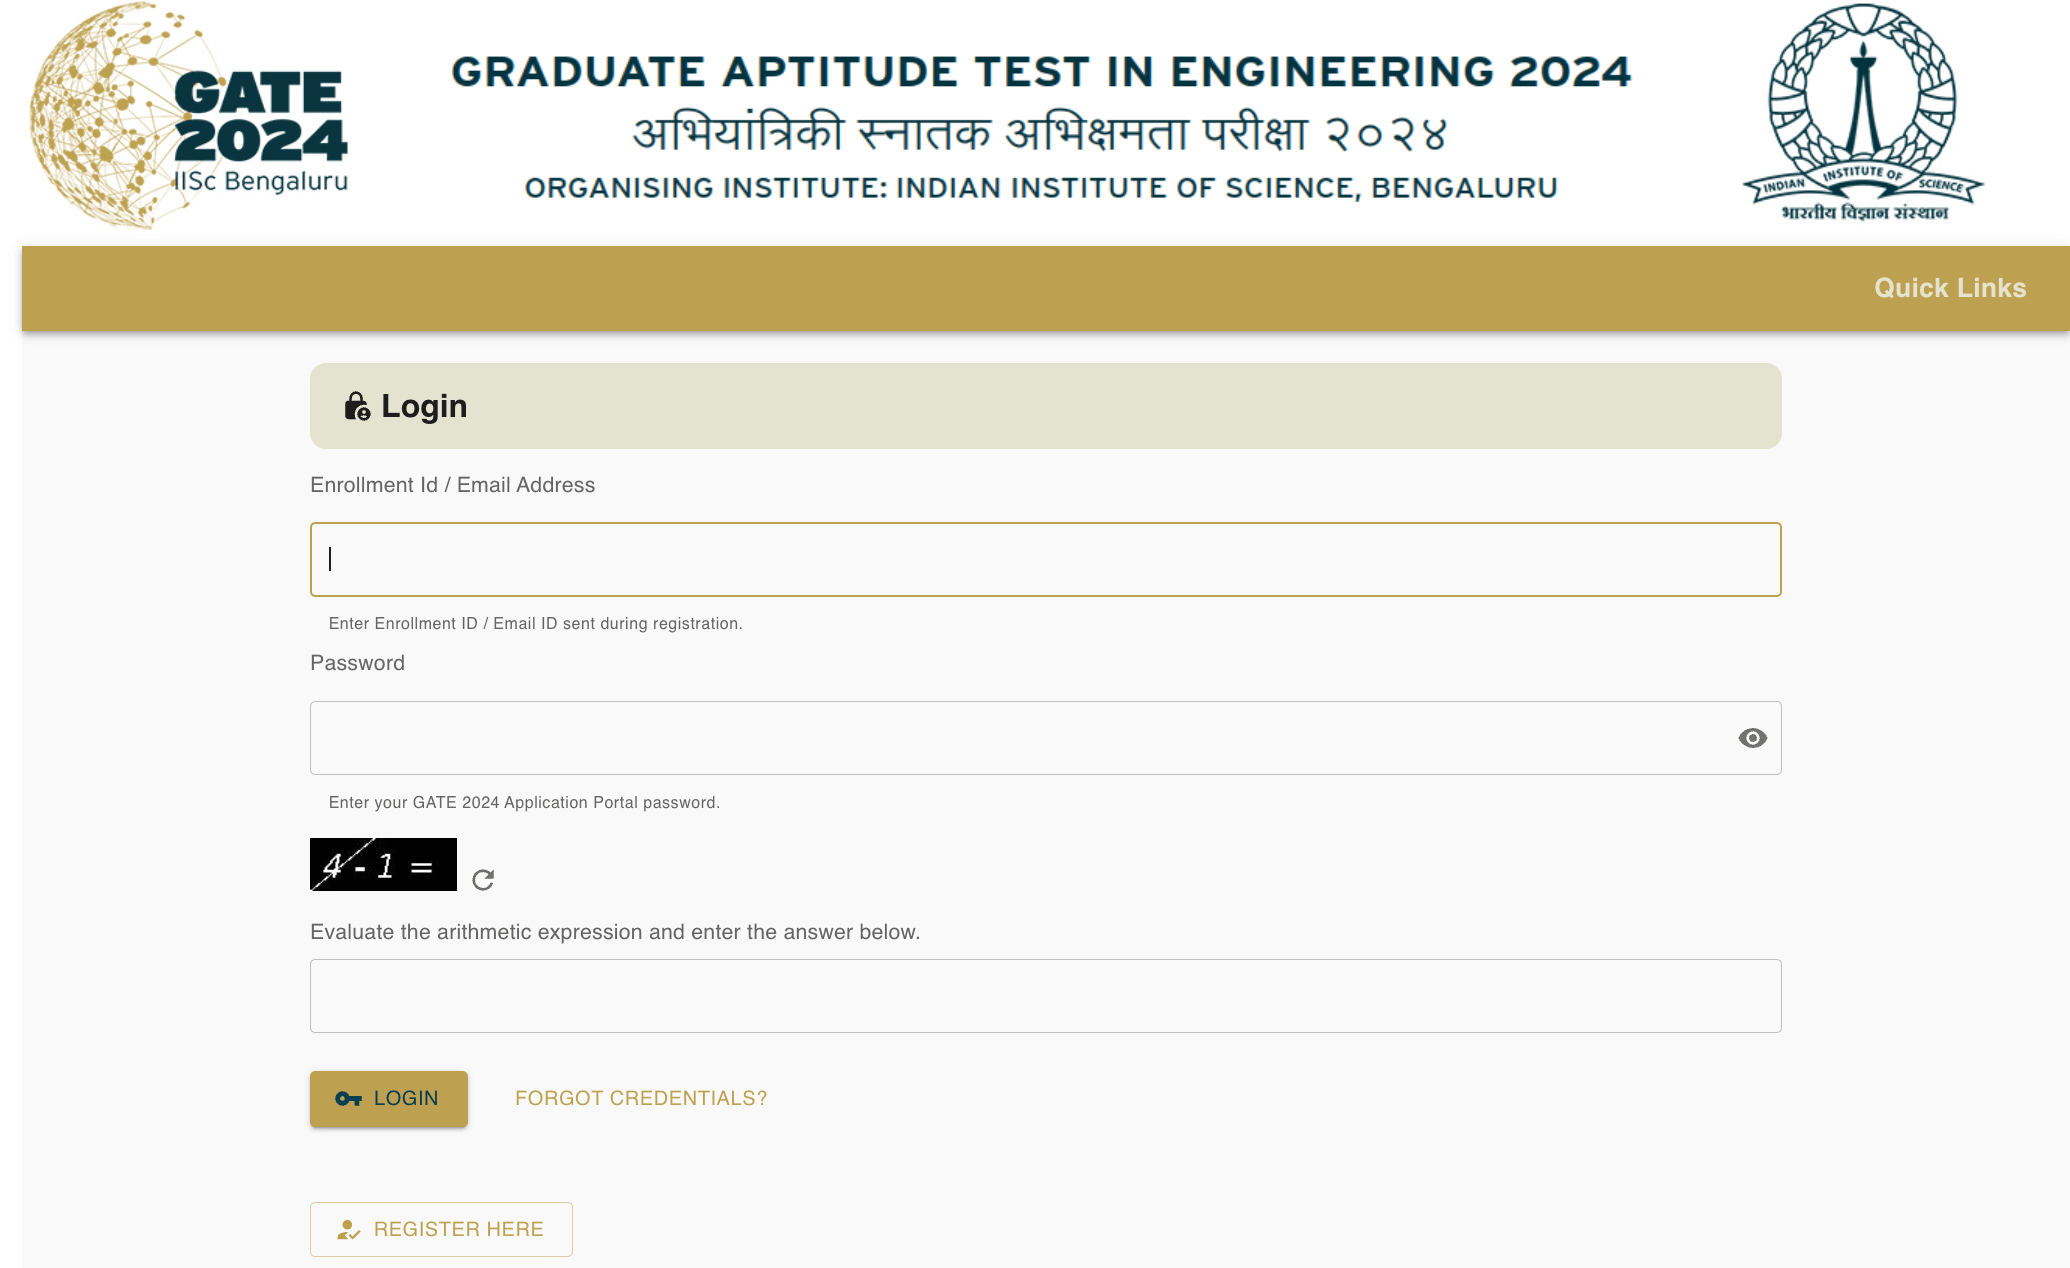Click 'Enter your GATE 2024 Application Portal password.' hint
This screenshot has width=2070, height=1268.
tap(524, 802)
